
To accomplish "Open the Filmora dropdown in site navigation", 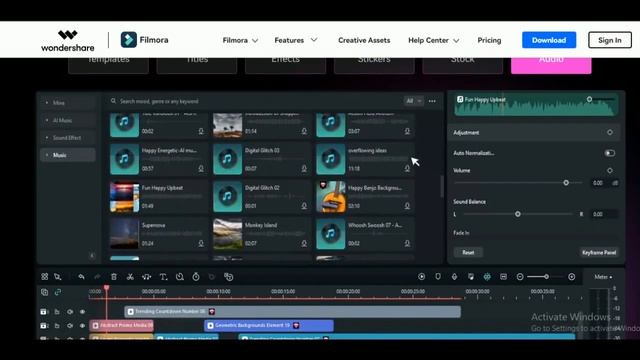I will [x=240, y=40].
